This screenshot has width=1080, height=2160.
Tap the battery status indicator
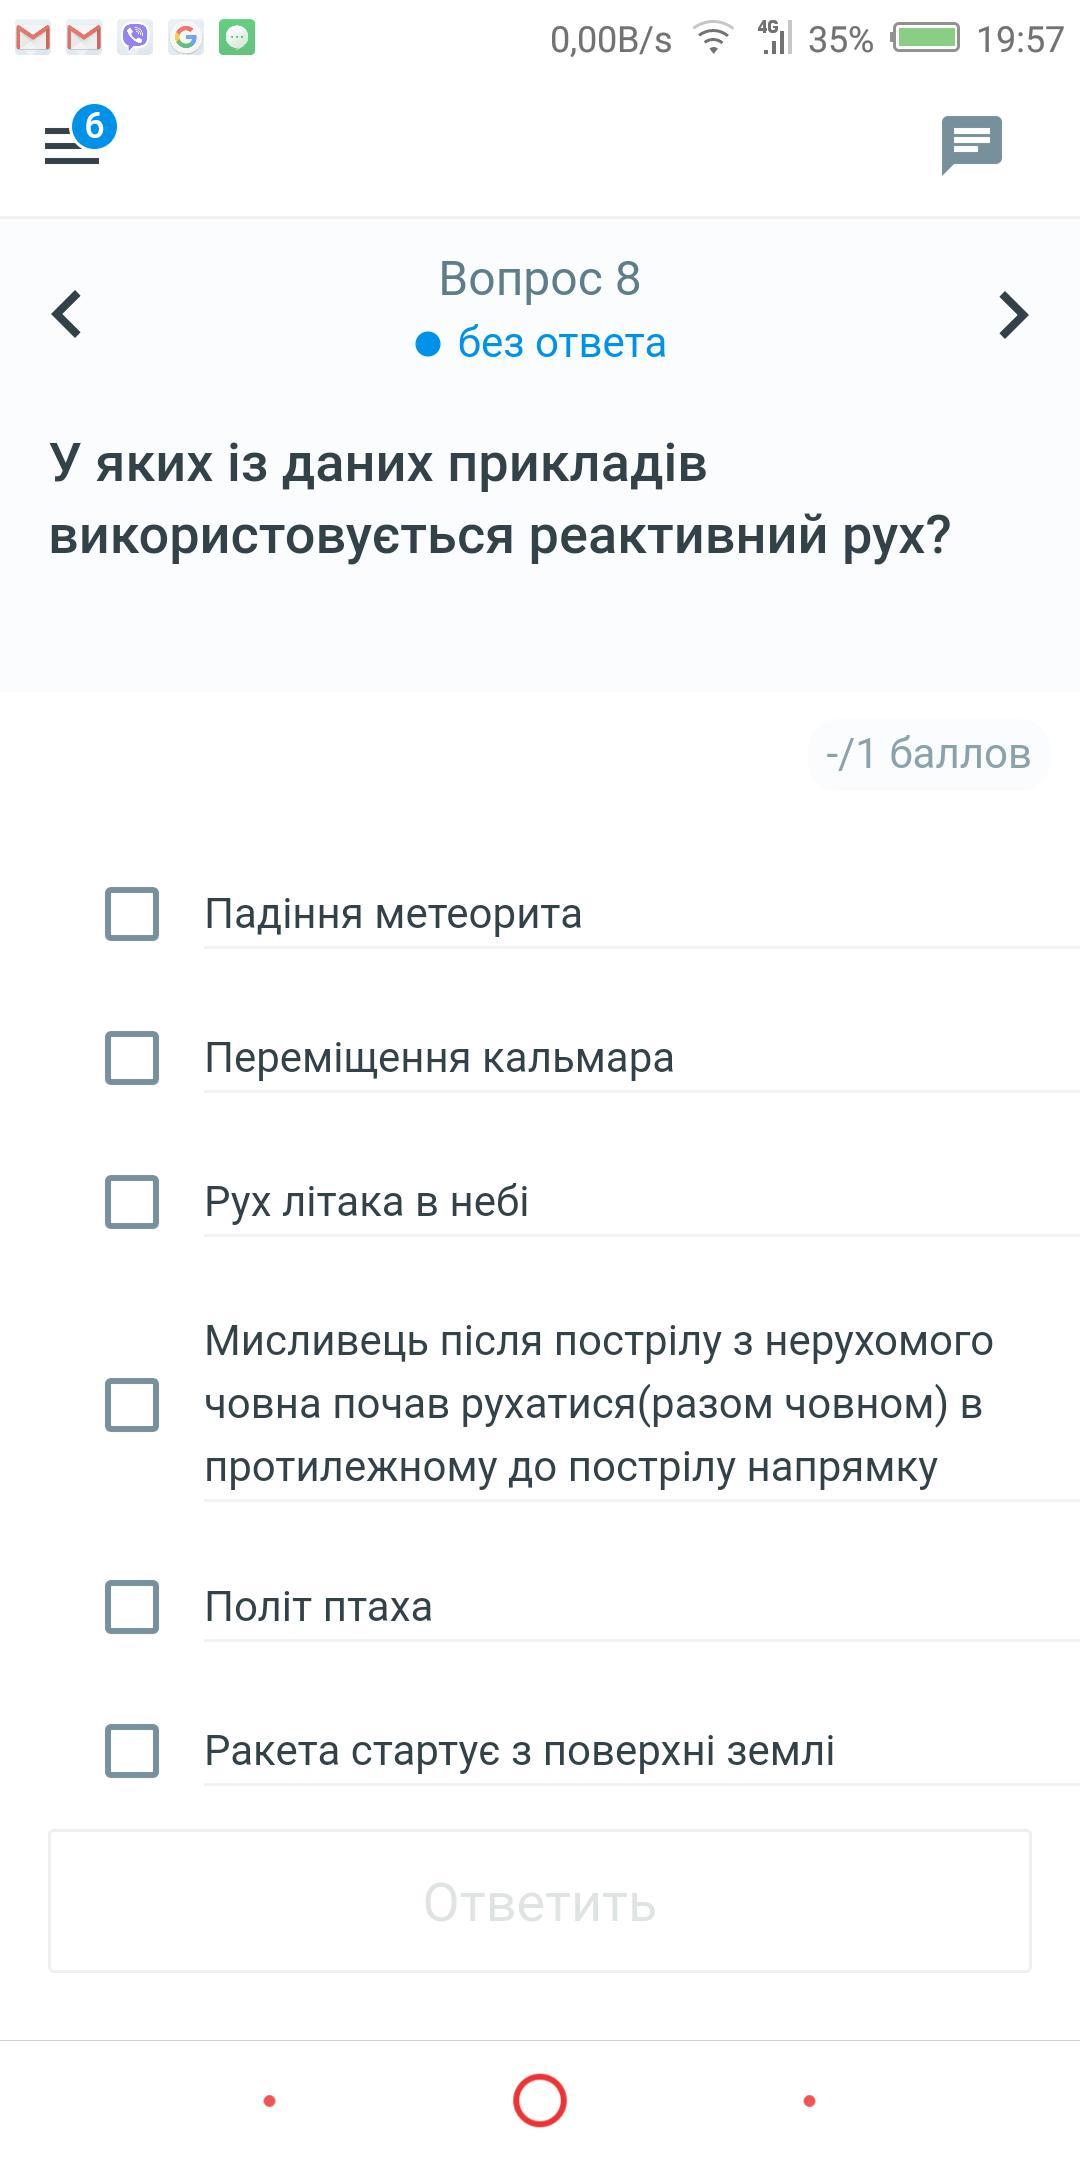click(x=926, y=39)
